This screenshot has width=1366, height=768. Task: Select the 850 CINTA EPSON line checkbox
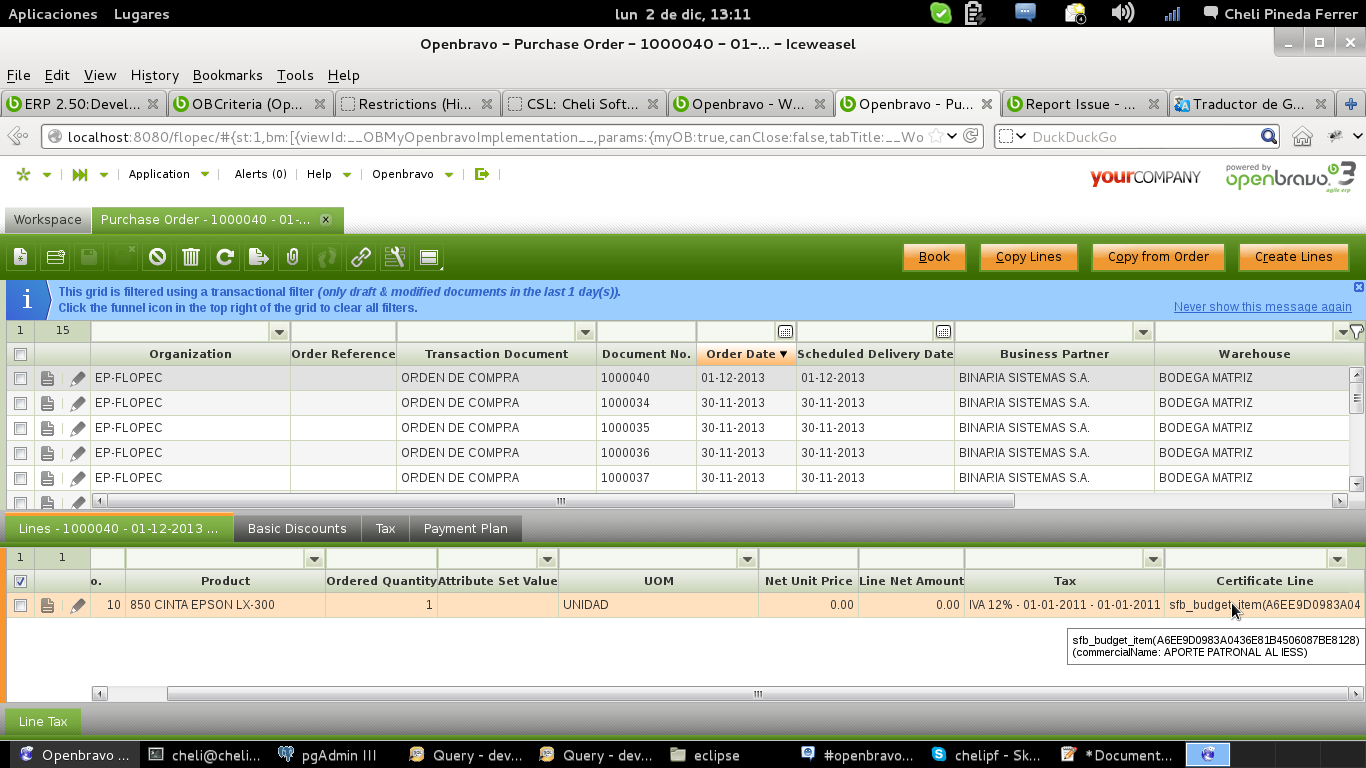point(20,605)
